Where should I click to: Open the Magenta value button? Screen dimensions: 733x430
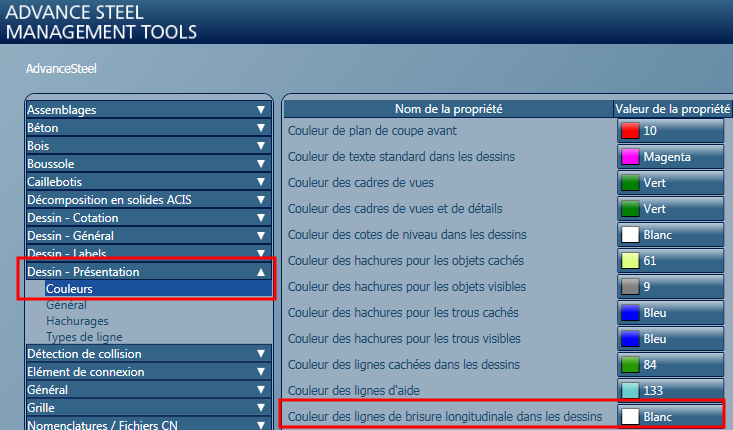point(670,157)
